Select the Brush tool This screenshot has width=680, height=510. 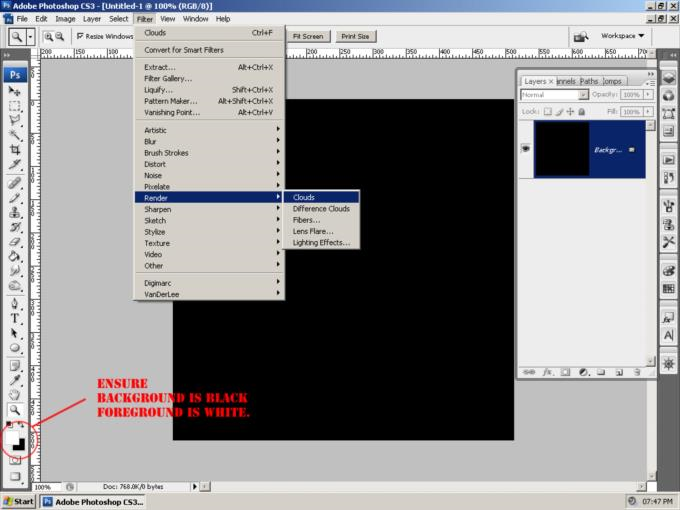[x=15, y=198]
